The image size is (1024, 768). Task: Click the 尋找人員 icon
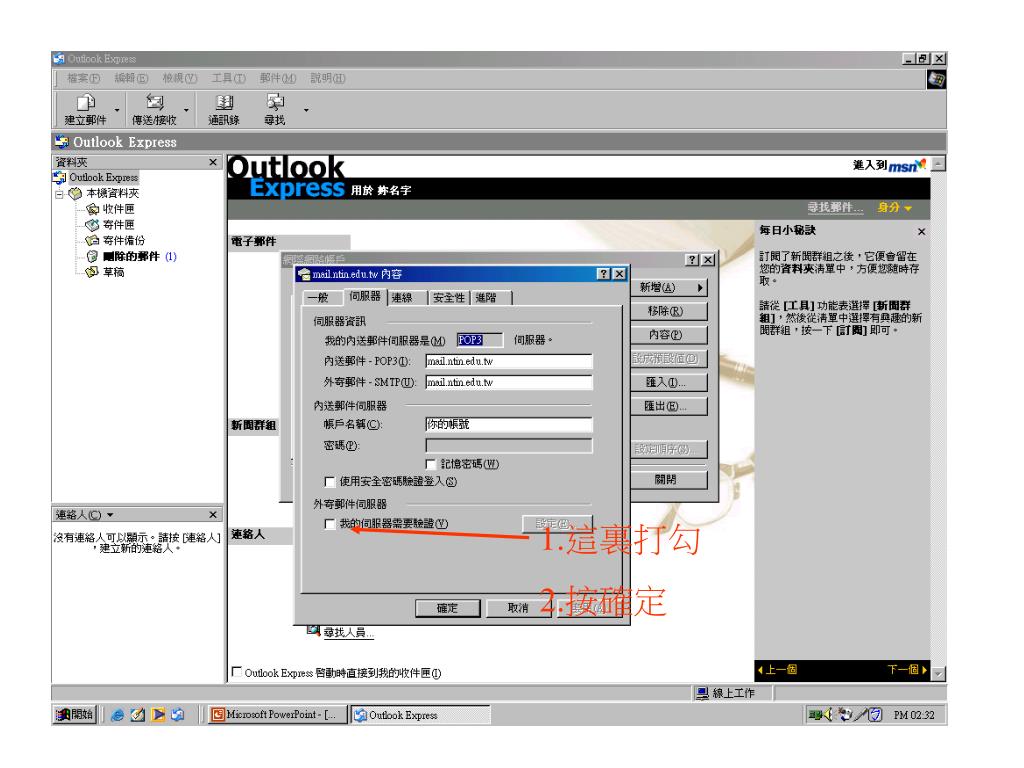(313, 631)
